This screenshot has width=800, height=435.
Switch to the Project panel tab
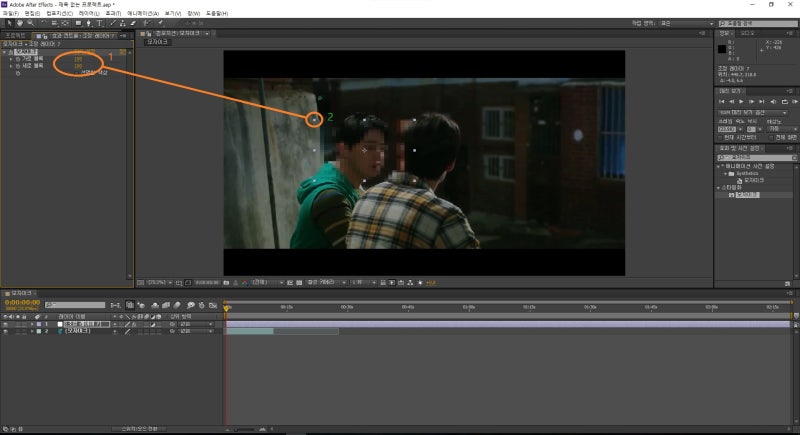[x=14, y=36]
